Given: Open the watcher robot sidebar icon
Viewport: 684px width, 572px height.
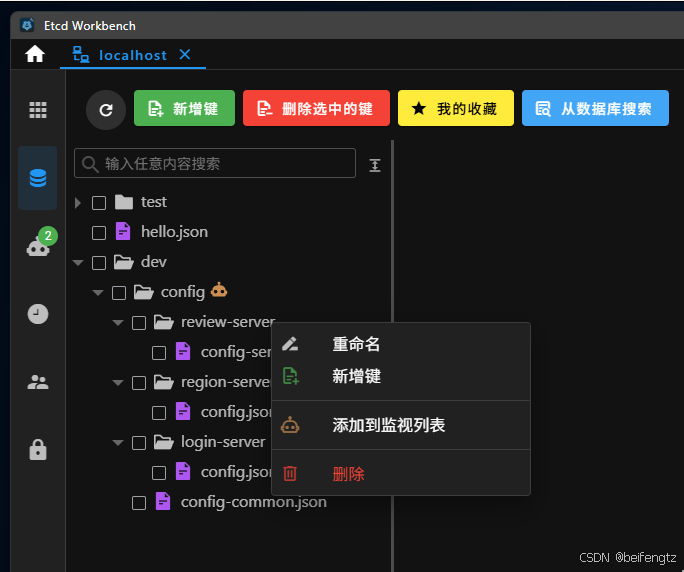Looking at the screenshot, I should pos(38,247).
